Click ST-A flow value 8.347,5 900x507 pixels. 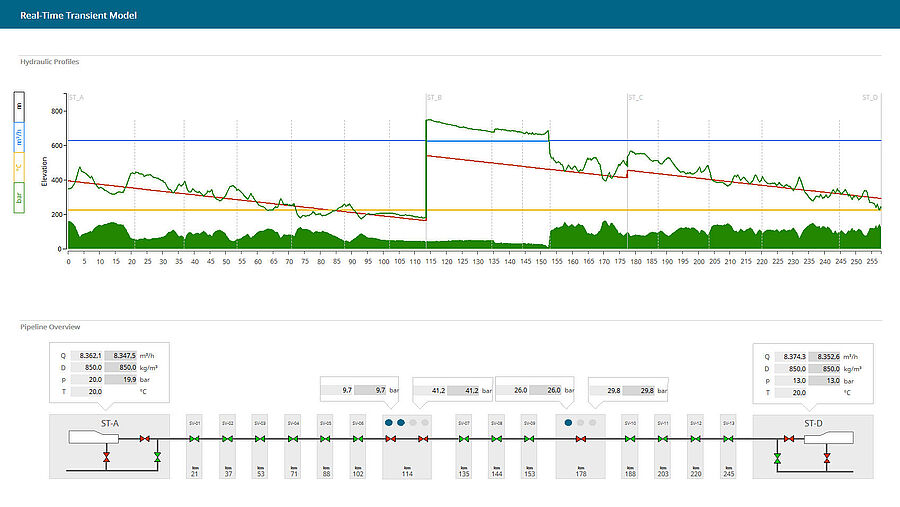coord(121,355)
